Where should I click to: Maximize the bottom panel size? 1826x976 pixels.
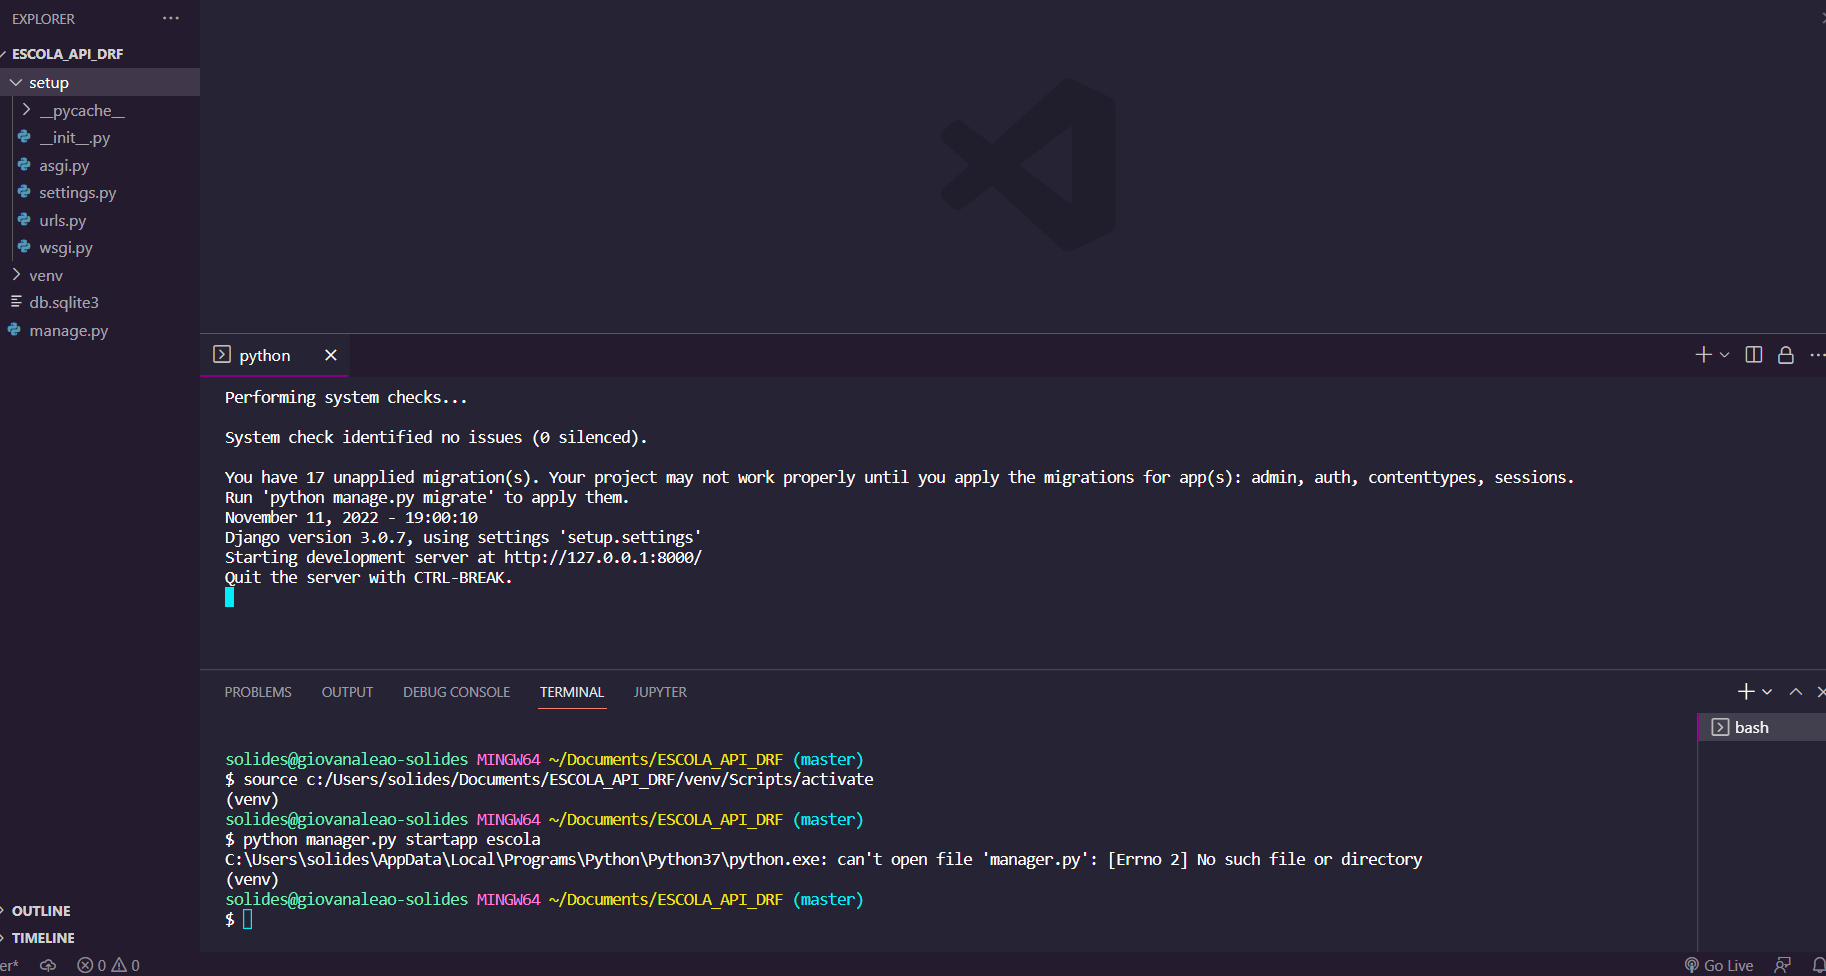(x=1796, y=691)
